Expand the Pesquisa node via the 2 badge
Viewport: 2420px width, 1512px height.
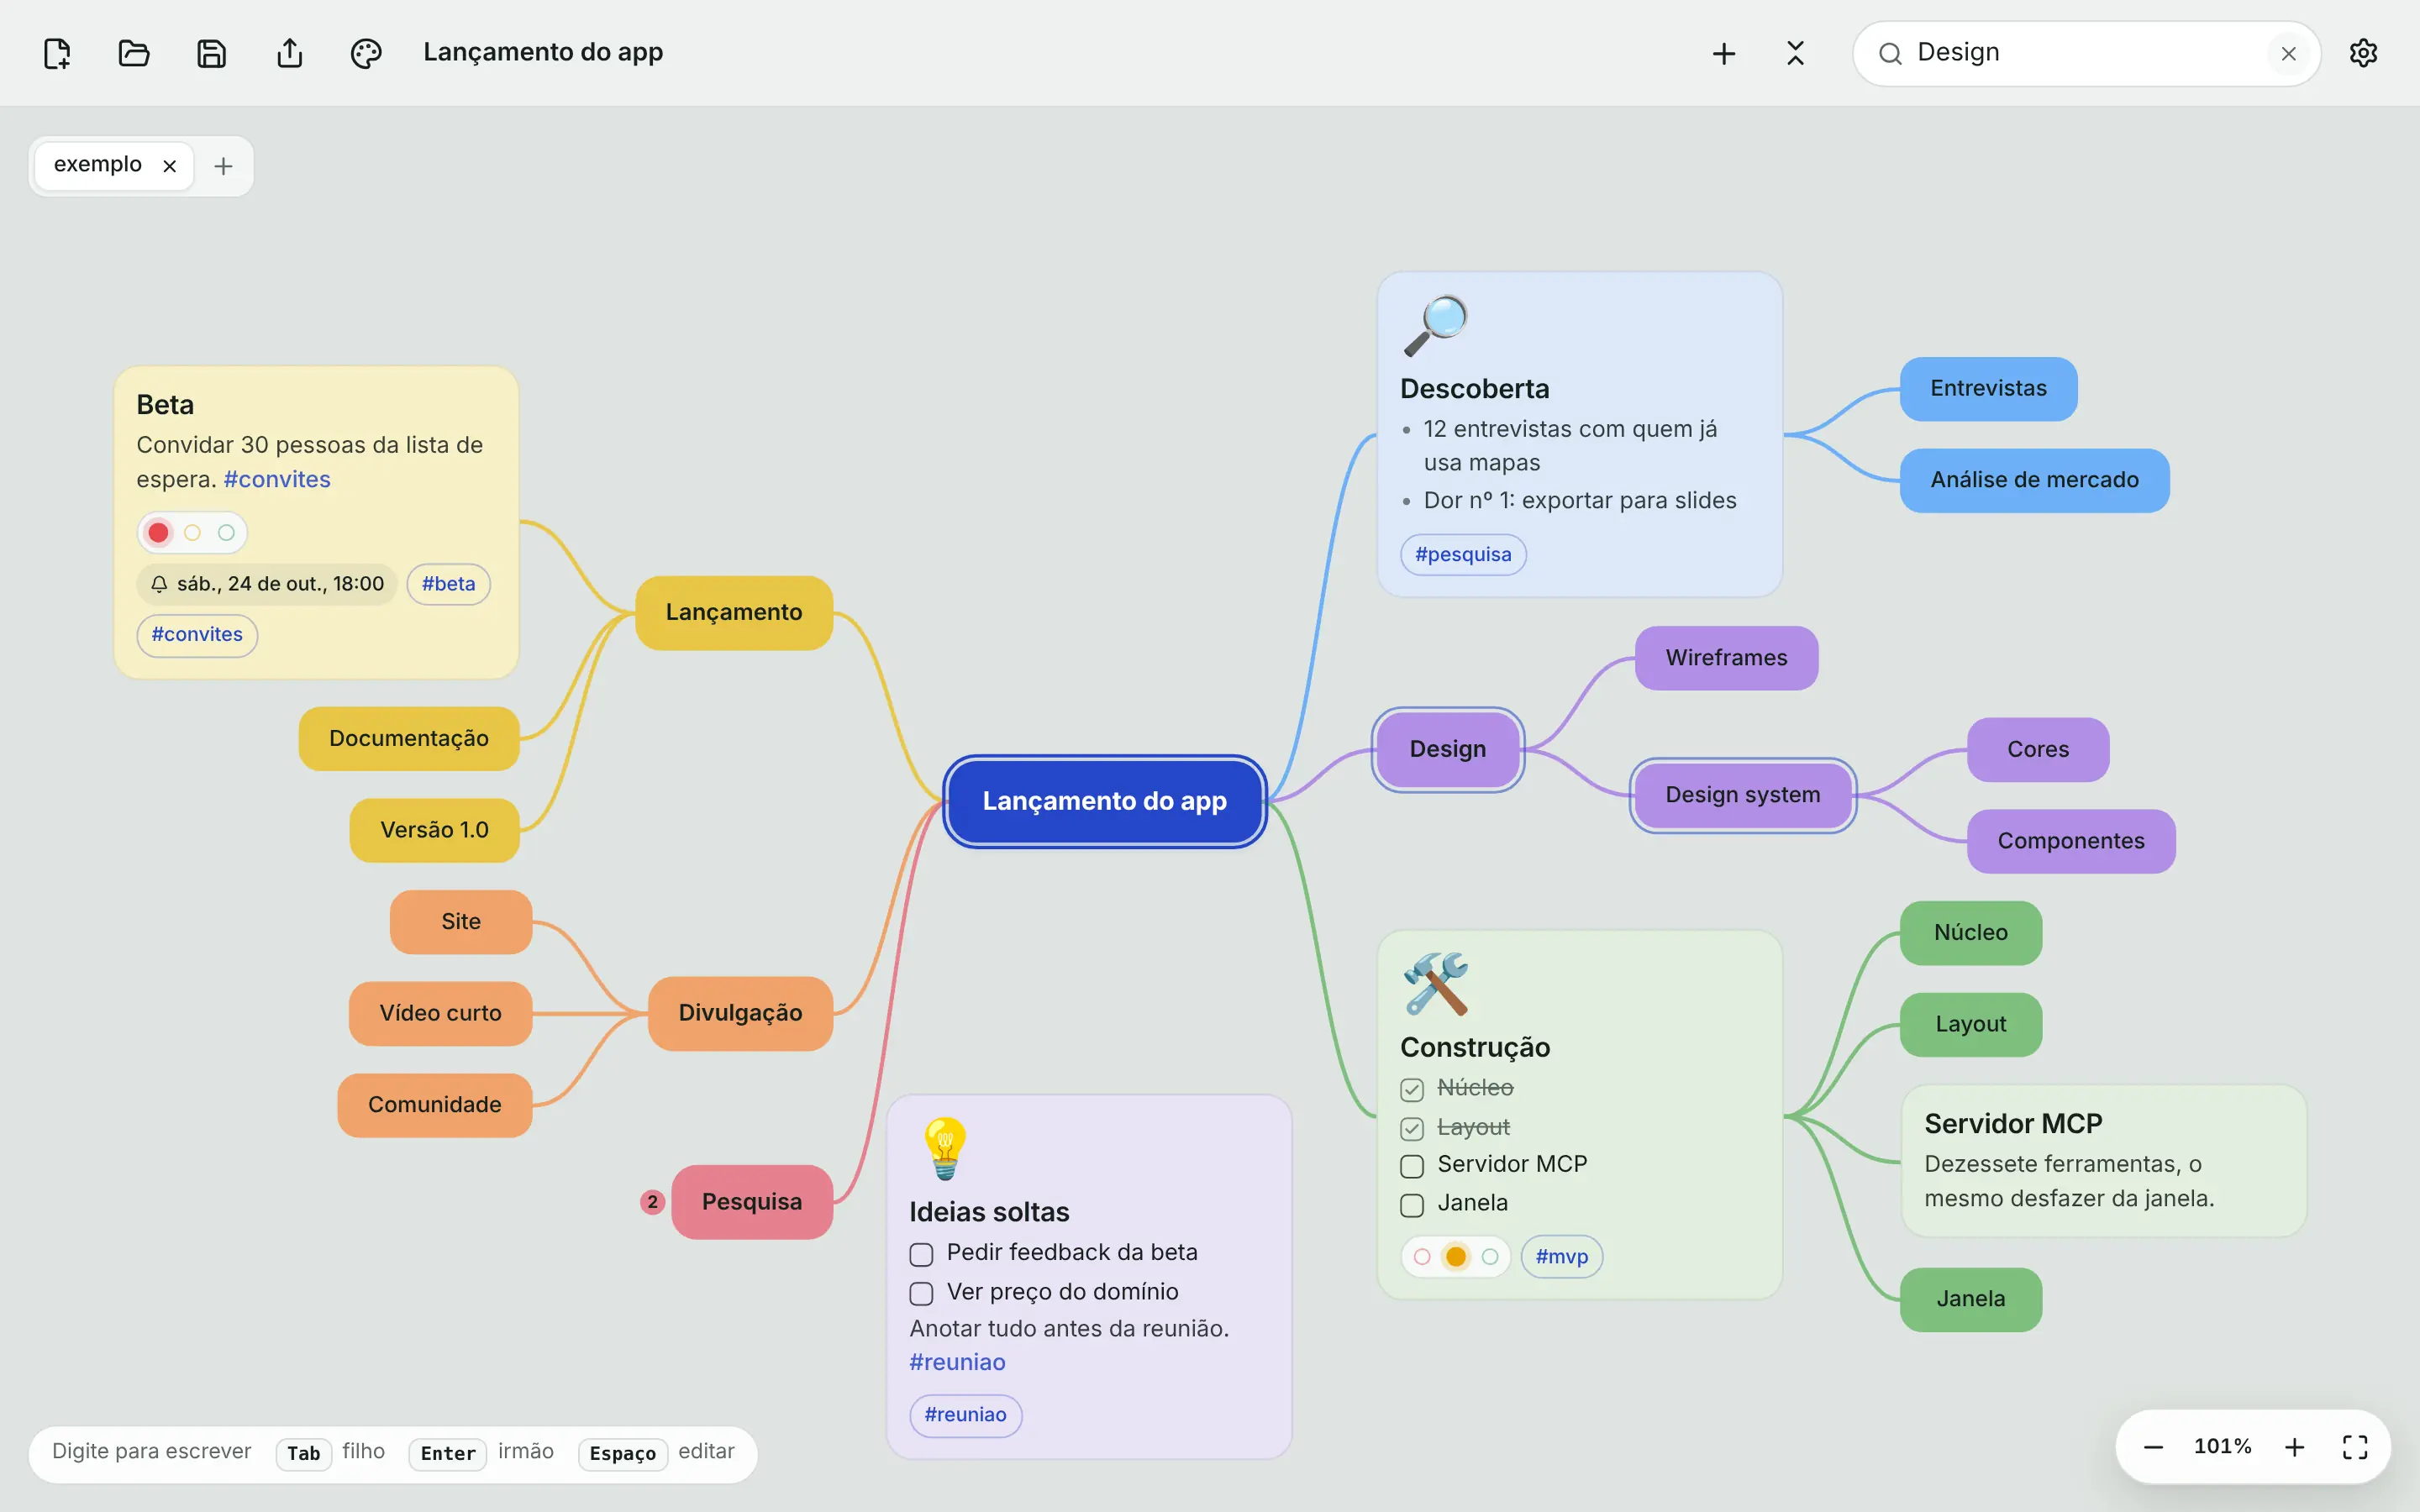click(652, 1202)
